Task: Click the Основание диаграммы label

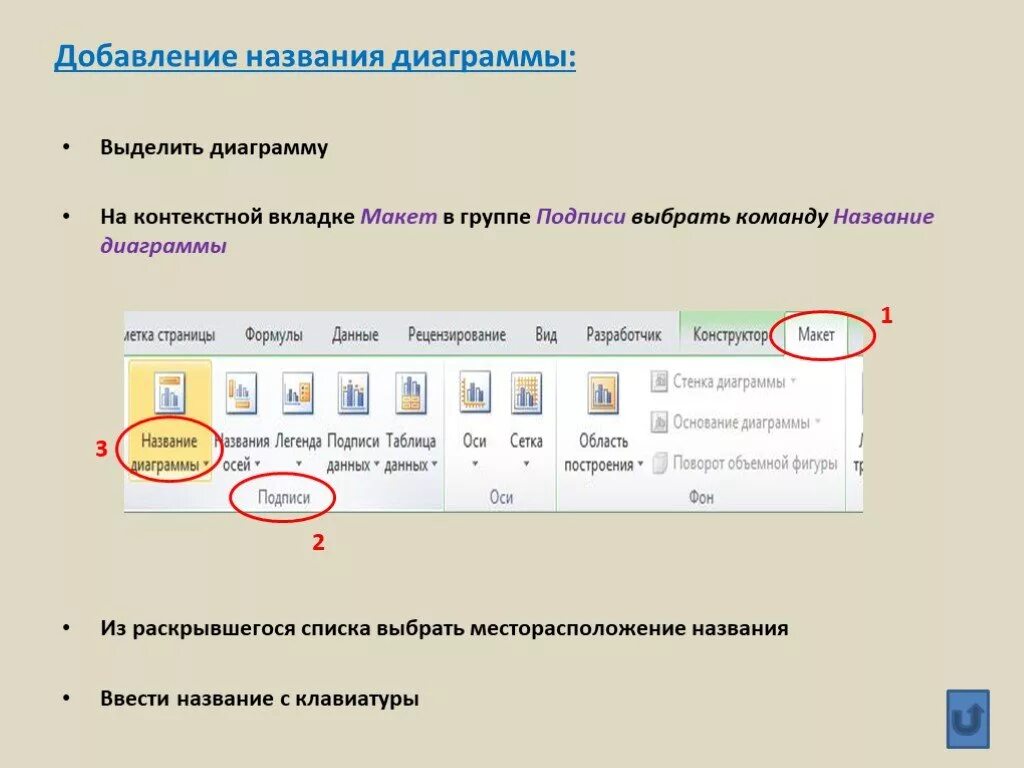Action: coord(741,423)
